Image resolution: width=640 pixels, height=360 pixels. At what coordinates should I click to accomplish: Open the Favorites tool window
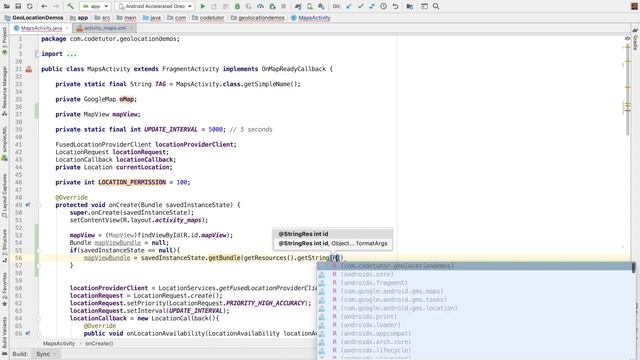point(4,289)
